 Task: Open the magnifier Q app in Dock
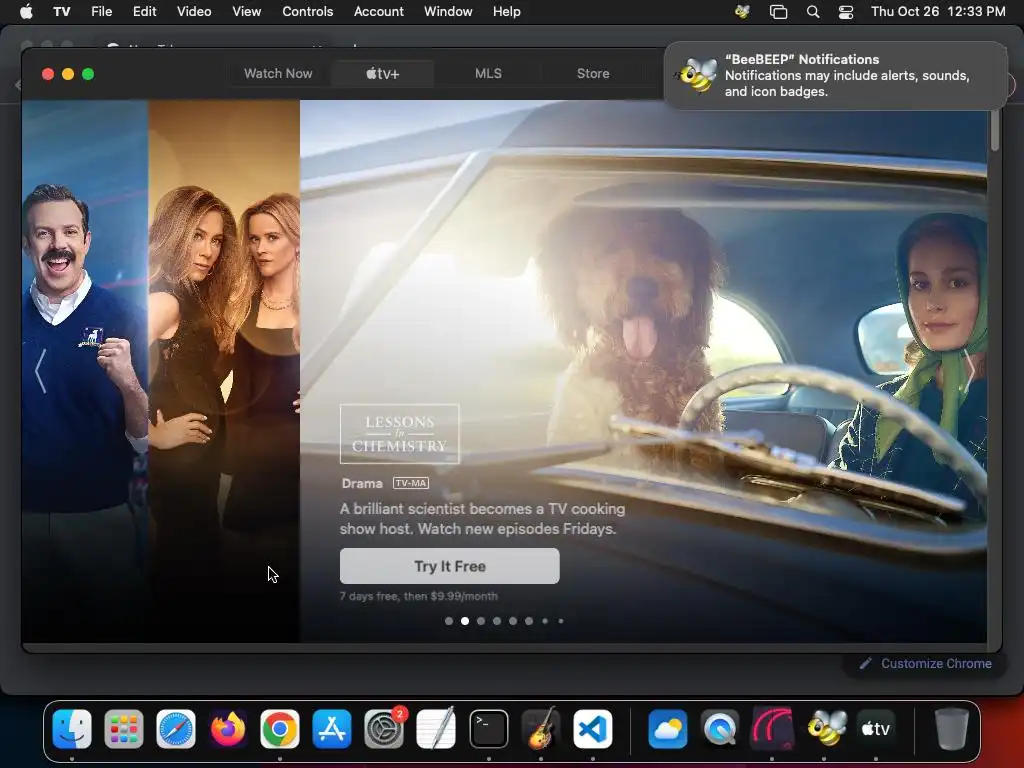[x=720, y=728]
